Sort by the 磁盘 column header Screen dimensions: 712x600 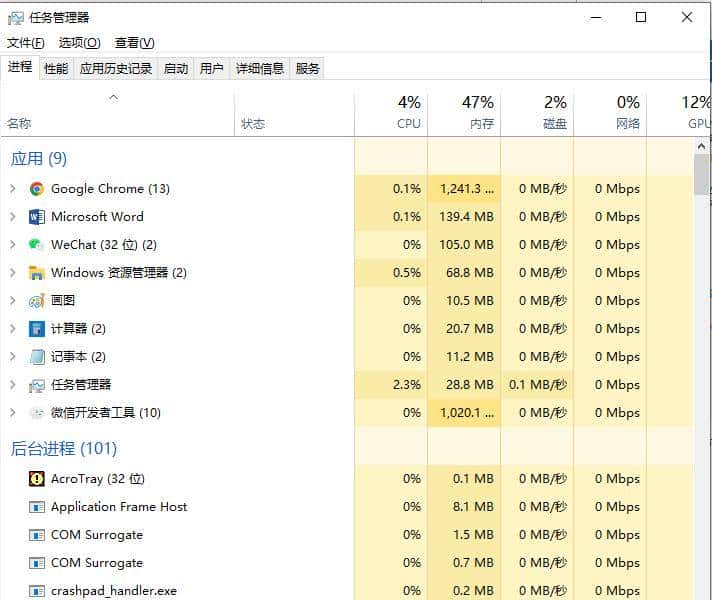(x=537, y=114)
